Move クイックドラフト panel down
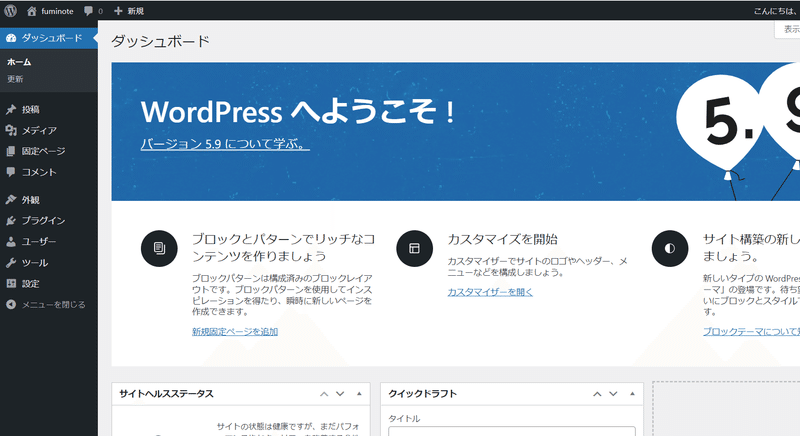 pyautogui.click(x=613, y=394)
